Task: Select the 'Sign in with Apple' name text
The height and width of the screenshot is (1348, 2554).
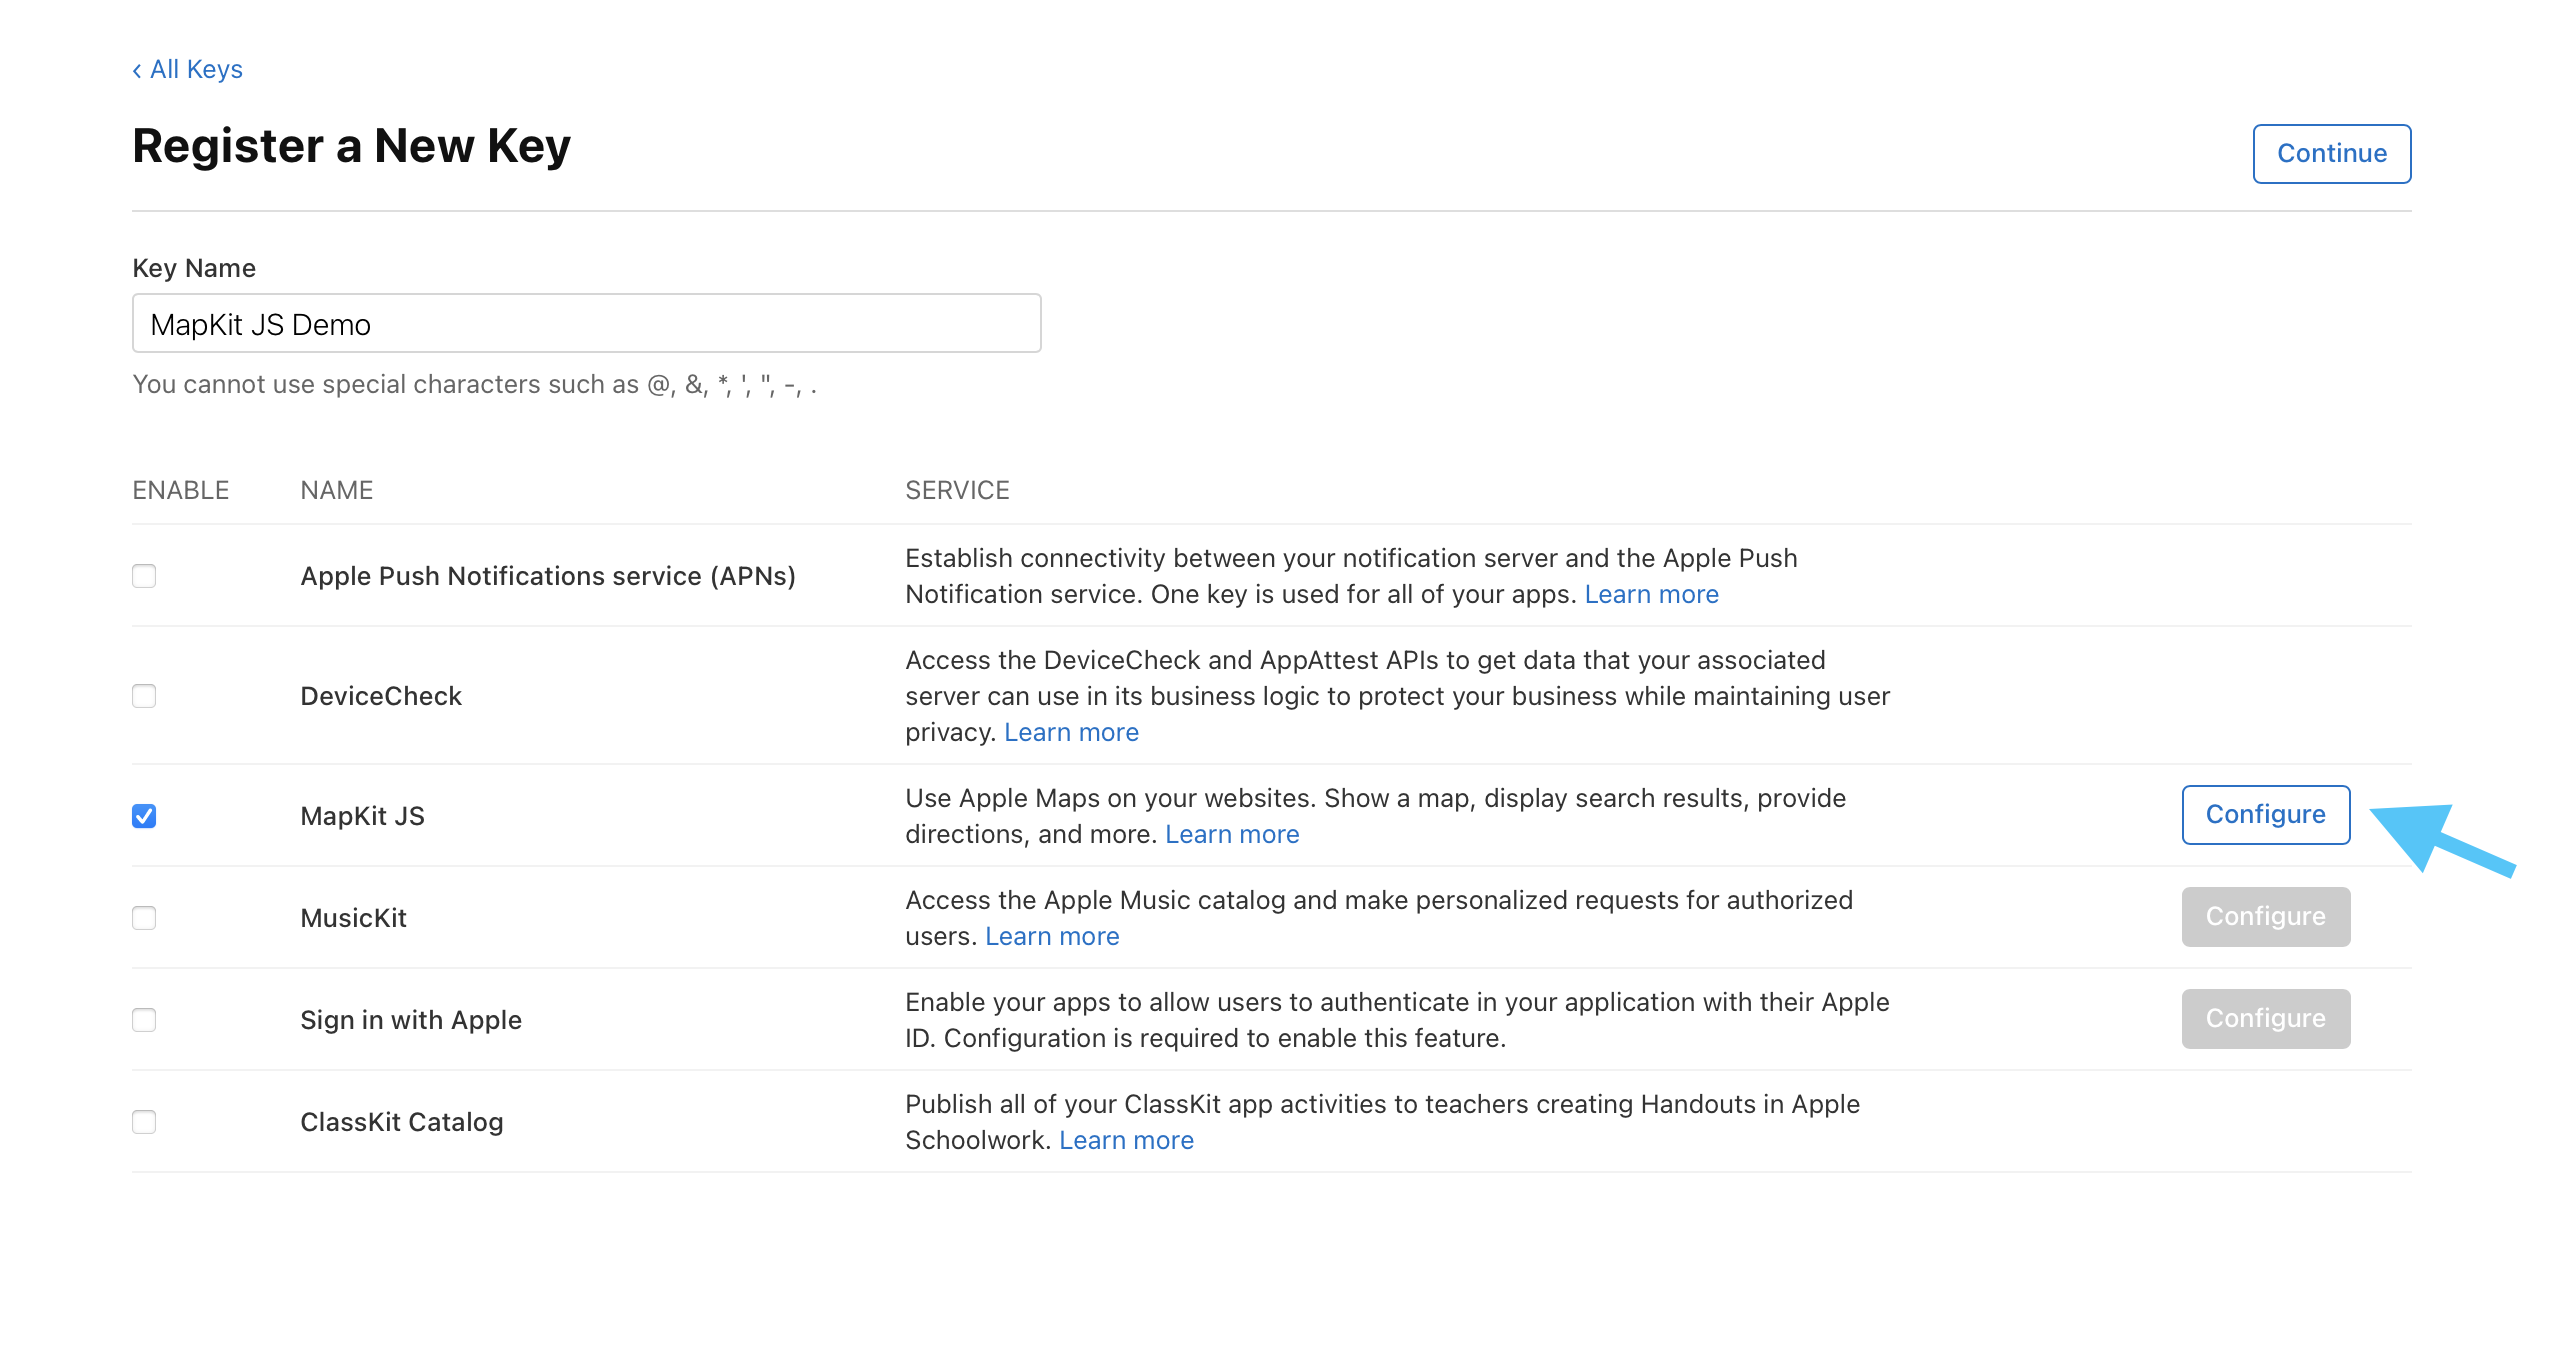Action: [411, 1020]
